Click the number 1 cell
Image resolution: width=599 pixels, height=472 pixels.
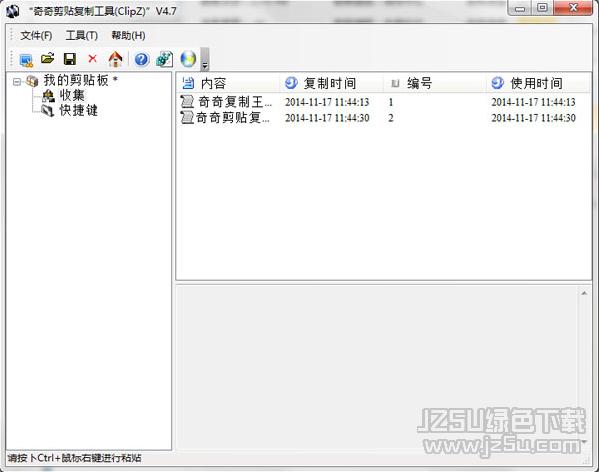coord(391,102)
